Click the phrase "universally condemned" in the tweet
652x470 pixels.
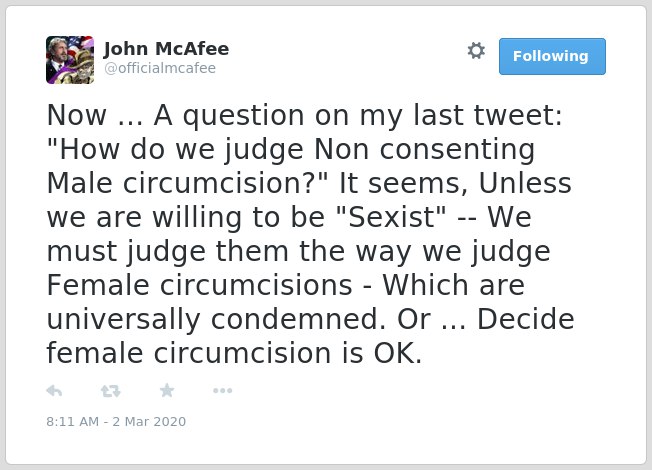(217, 319)
